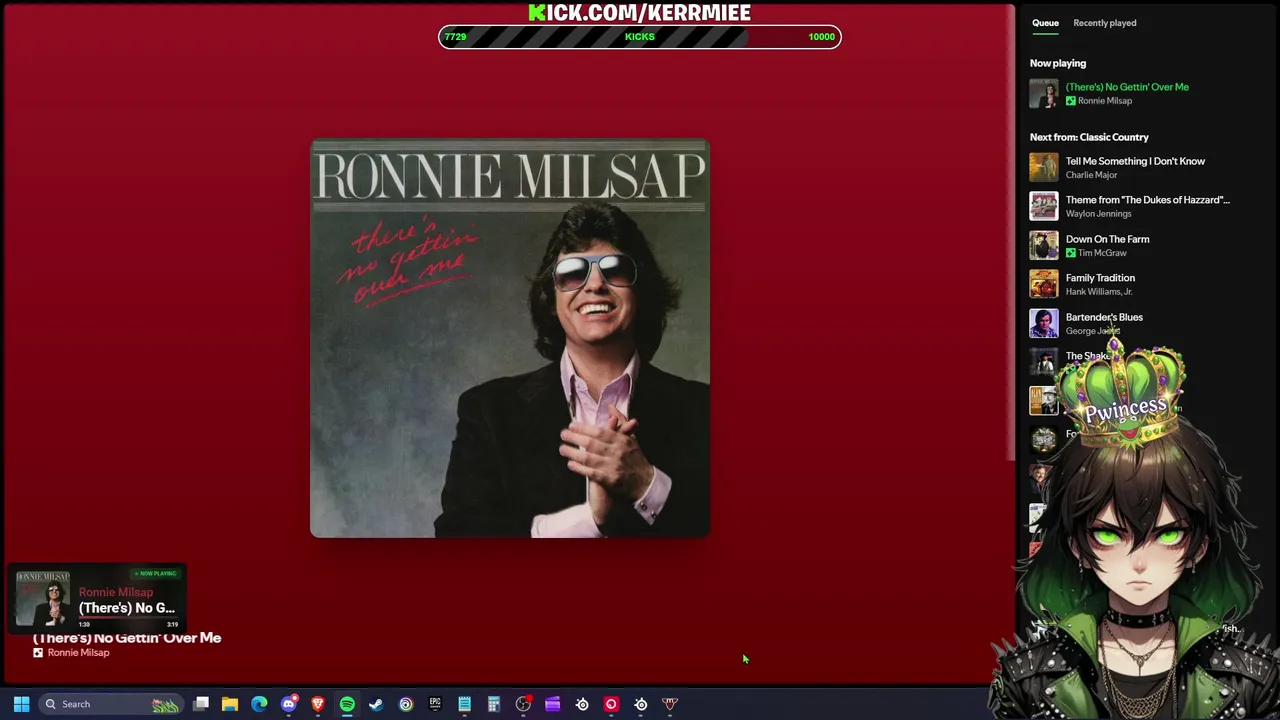Click the bottom-left song title 'No Gettin' Over Me'
This screenshot has width=1280, height=720.
(127, 638)
